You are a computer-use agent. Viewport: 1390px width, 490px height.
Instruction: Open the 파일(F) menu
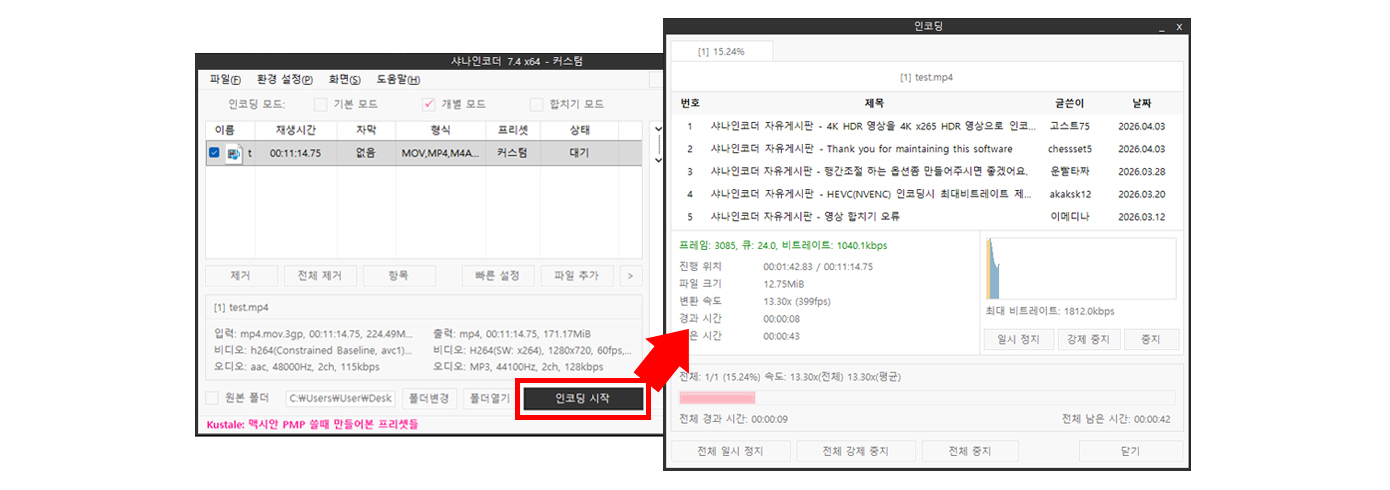[225, 80]
